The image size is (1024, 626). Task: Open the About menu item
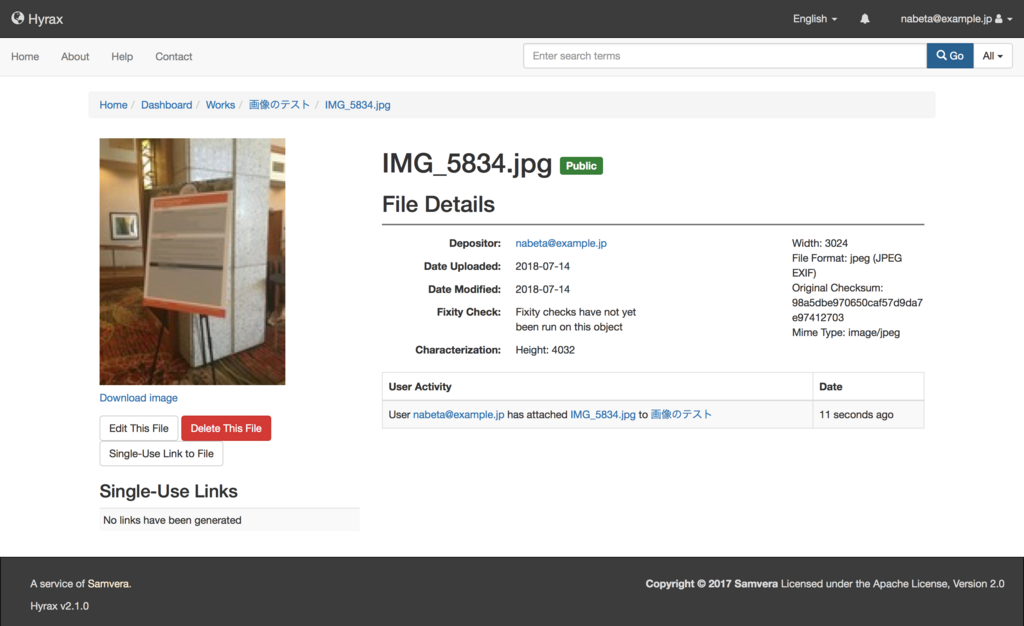(75, 57)
